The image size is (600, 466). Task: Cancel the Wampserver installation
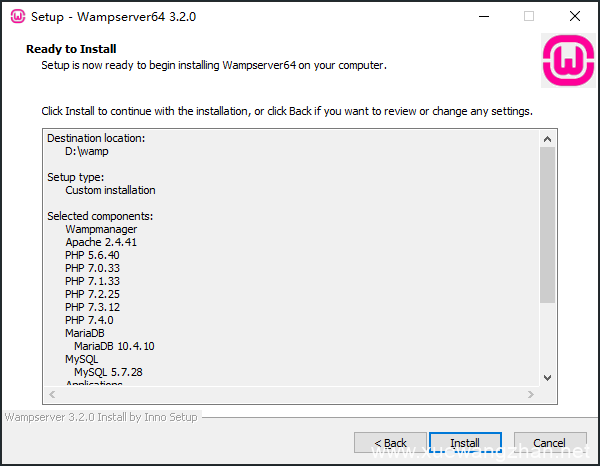[x=549, y=443]
